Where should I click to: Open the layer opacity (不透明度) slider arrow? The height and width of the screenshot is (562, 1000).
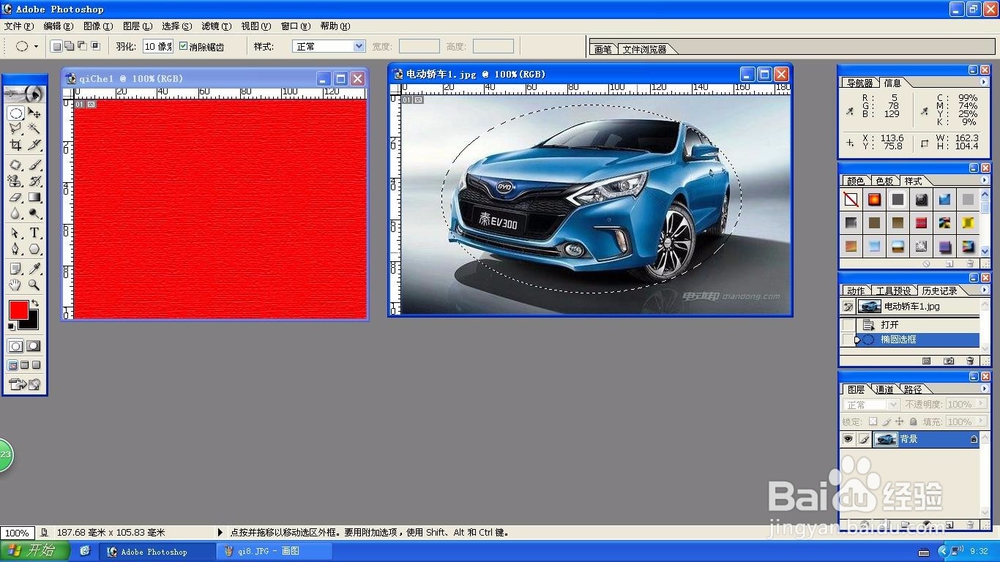pos(981,404)
